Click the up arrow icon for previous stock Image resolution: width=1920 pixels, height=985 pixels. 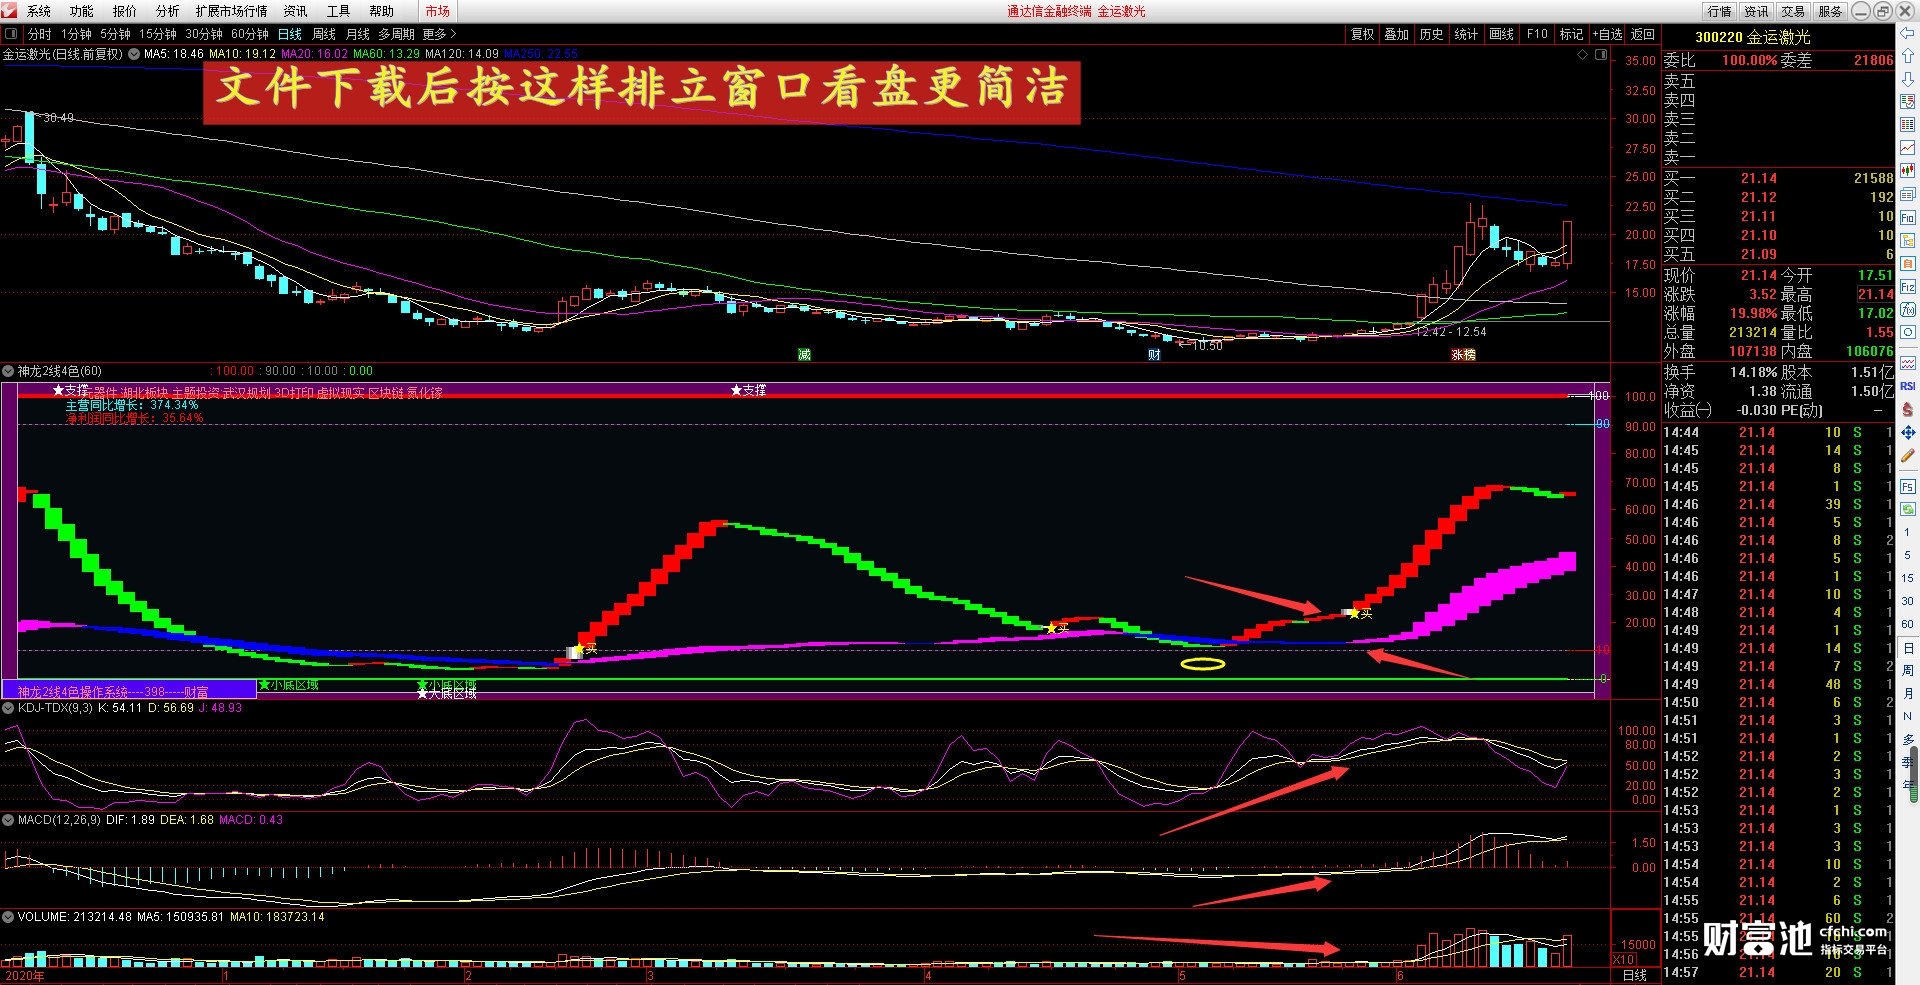[1907, 56]
